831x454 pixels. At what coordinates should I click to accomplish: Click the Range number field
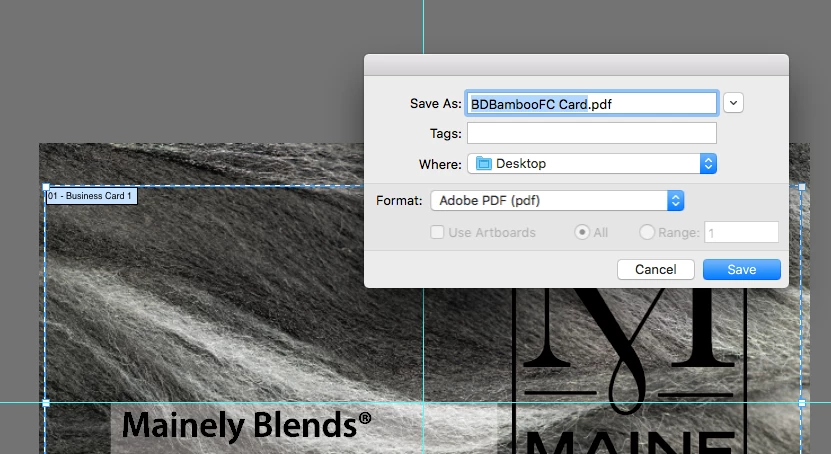[741, 233]
